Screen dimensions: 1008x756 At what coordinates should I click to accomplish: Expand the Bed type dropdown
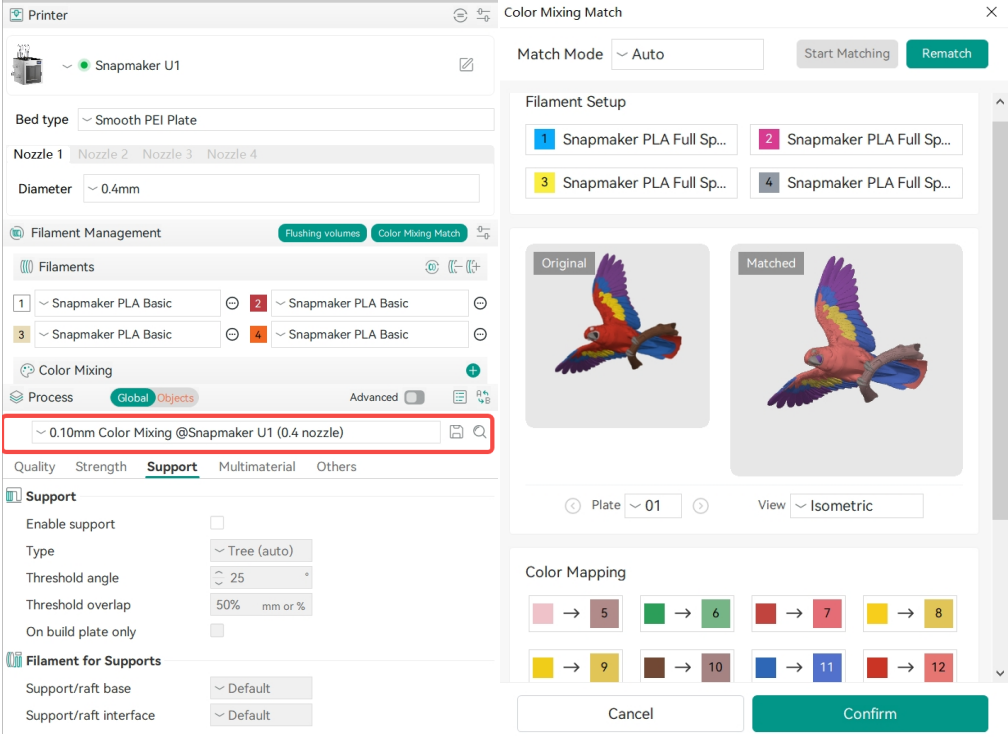coord(286,120)
